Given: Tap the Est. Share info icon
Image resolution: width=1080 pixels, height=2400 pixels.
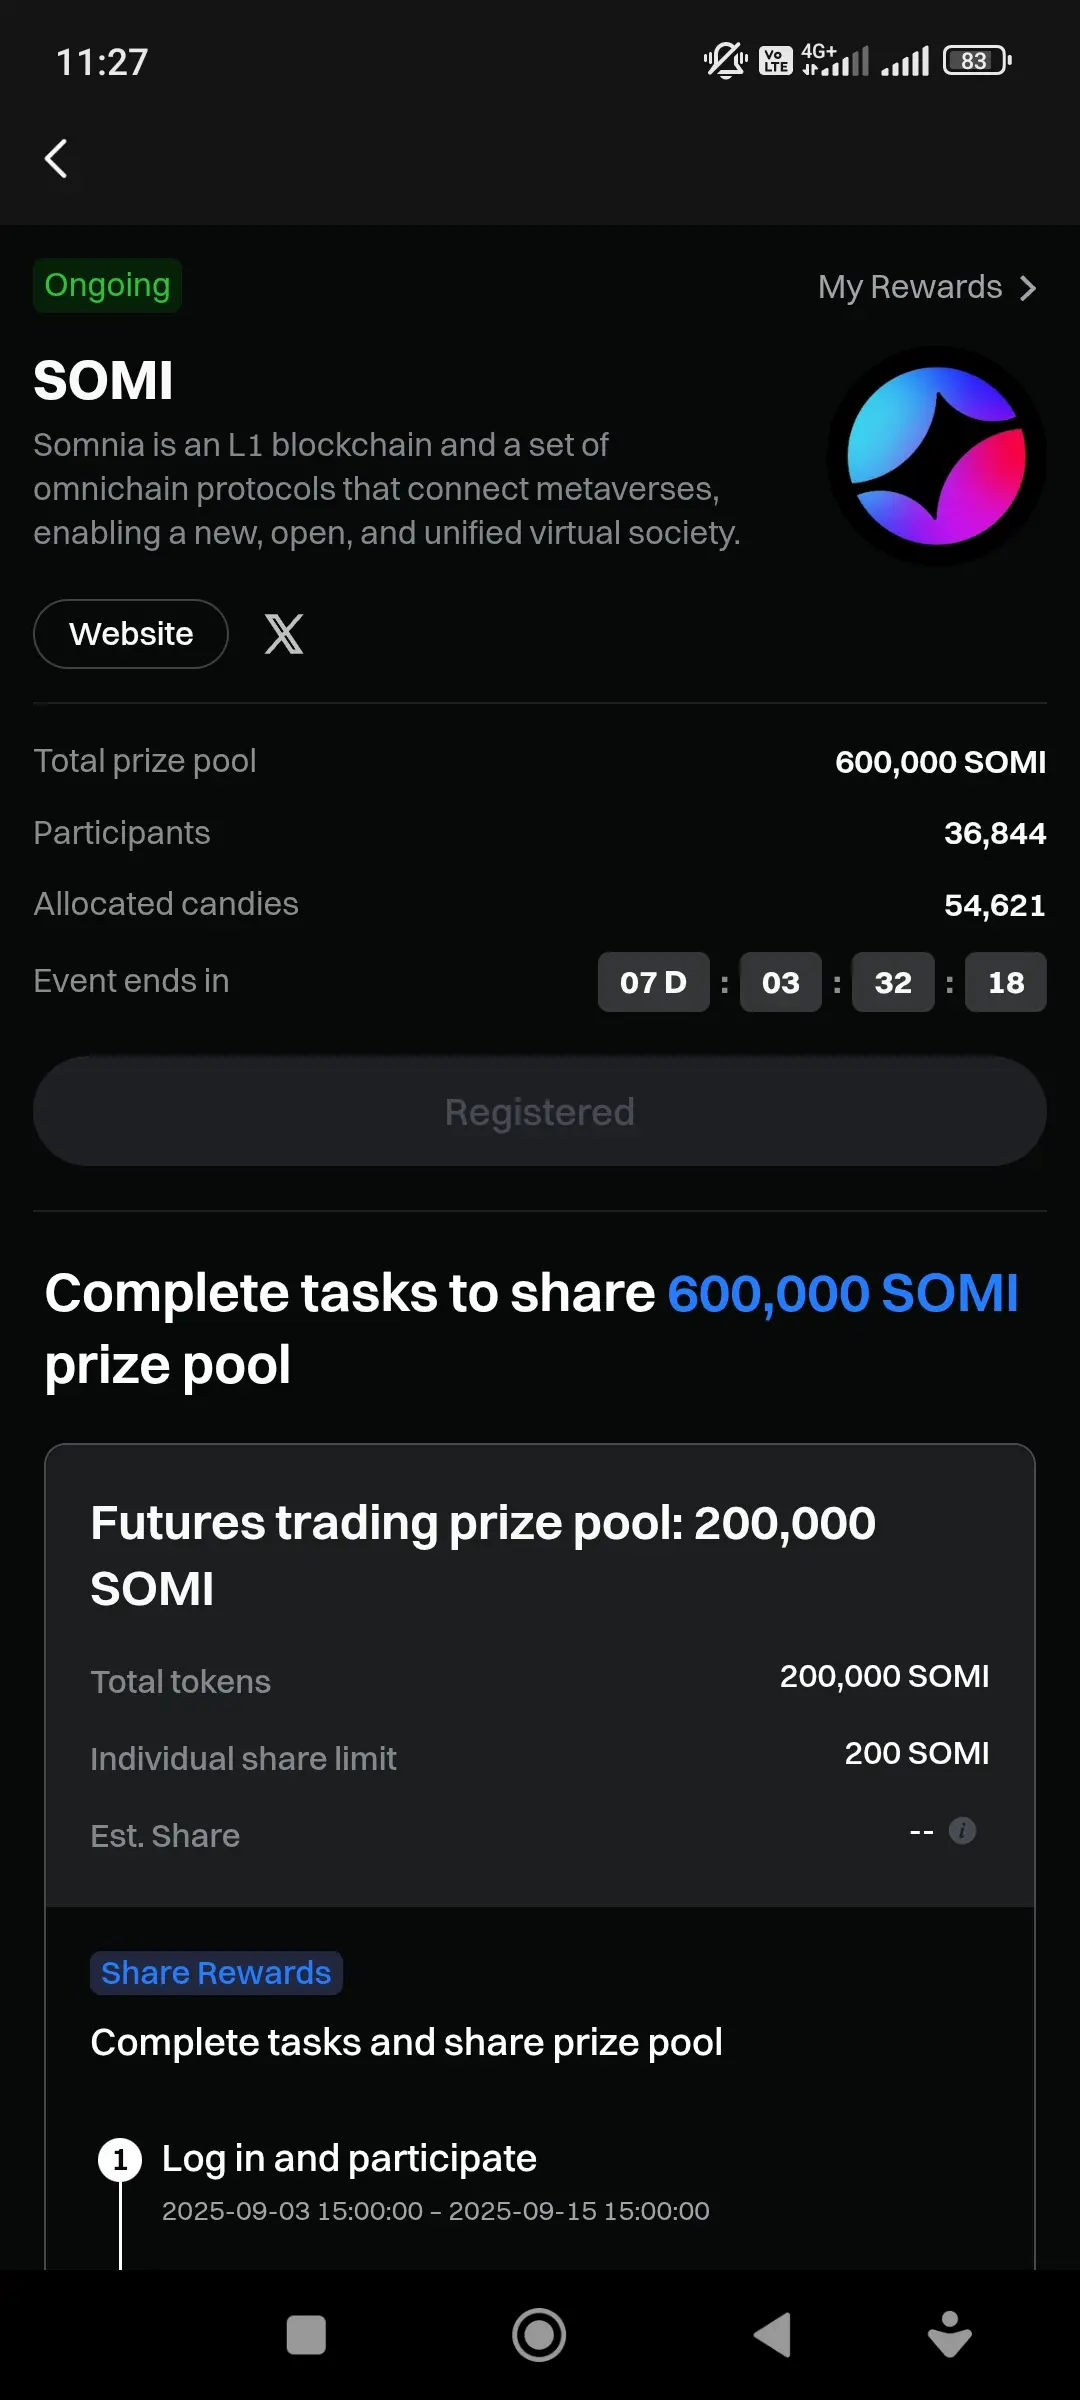Looking at the screenshot, I should pyautogui.click(x=962, y=1830).
